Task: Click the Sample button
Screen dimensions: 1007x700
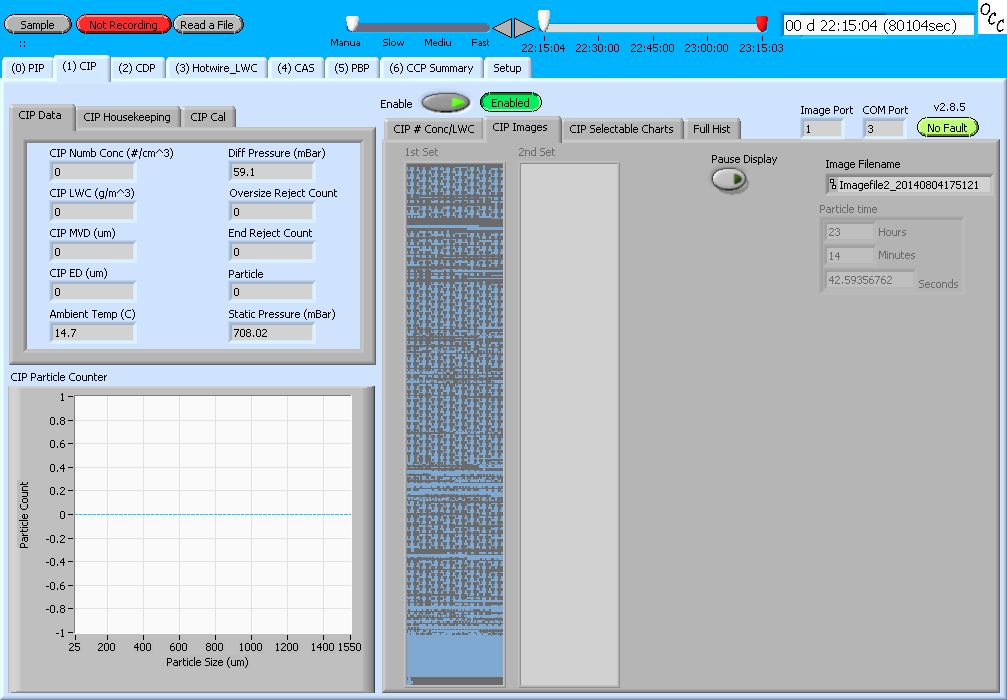Action: pyautogui.click(x=38, y=24)
